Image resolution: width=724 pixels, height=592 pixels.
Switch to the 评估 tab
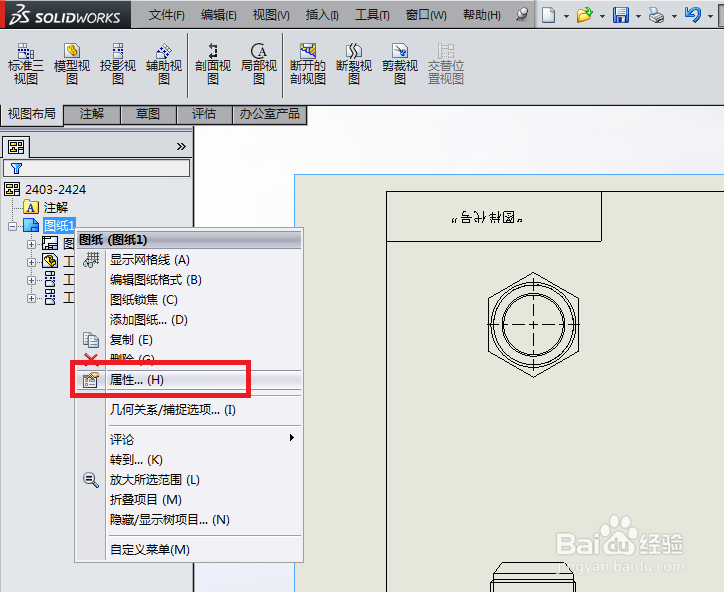click(204, 114)
